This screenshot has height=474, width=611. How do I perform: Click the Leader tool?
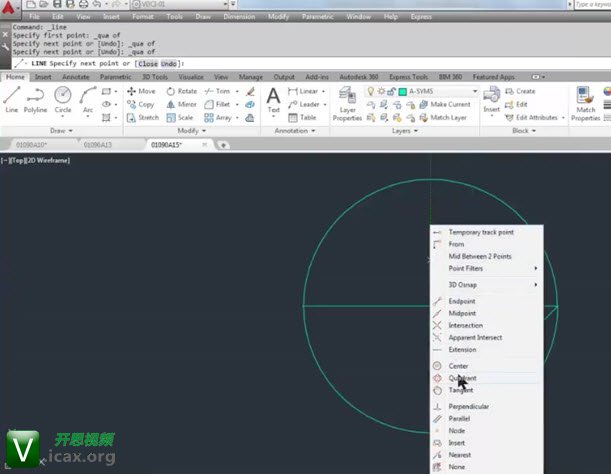tap(304, 104)
